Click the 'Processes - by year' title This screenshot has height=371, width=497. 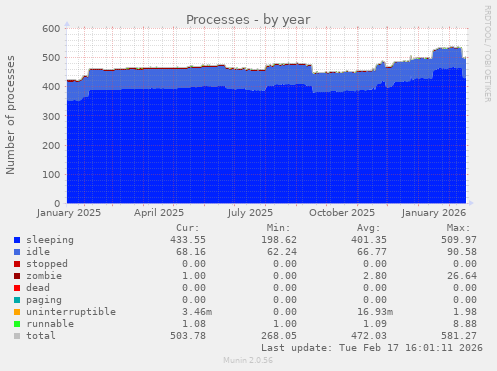click(248, 20)
